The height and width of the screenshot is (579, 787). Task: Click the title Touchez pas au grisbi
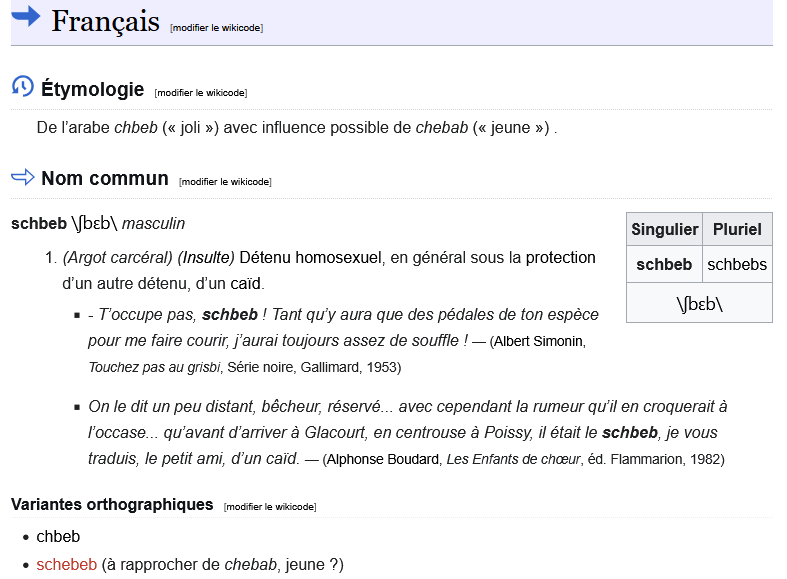[x=155, y=367]
